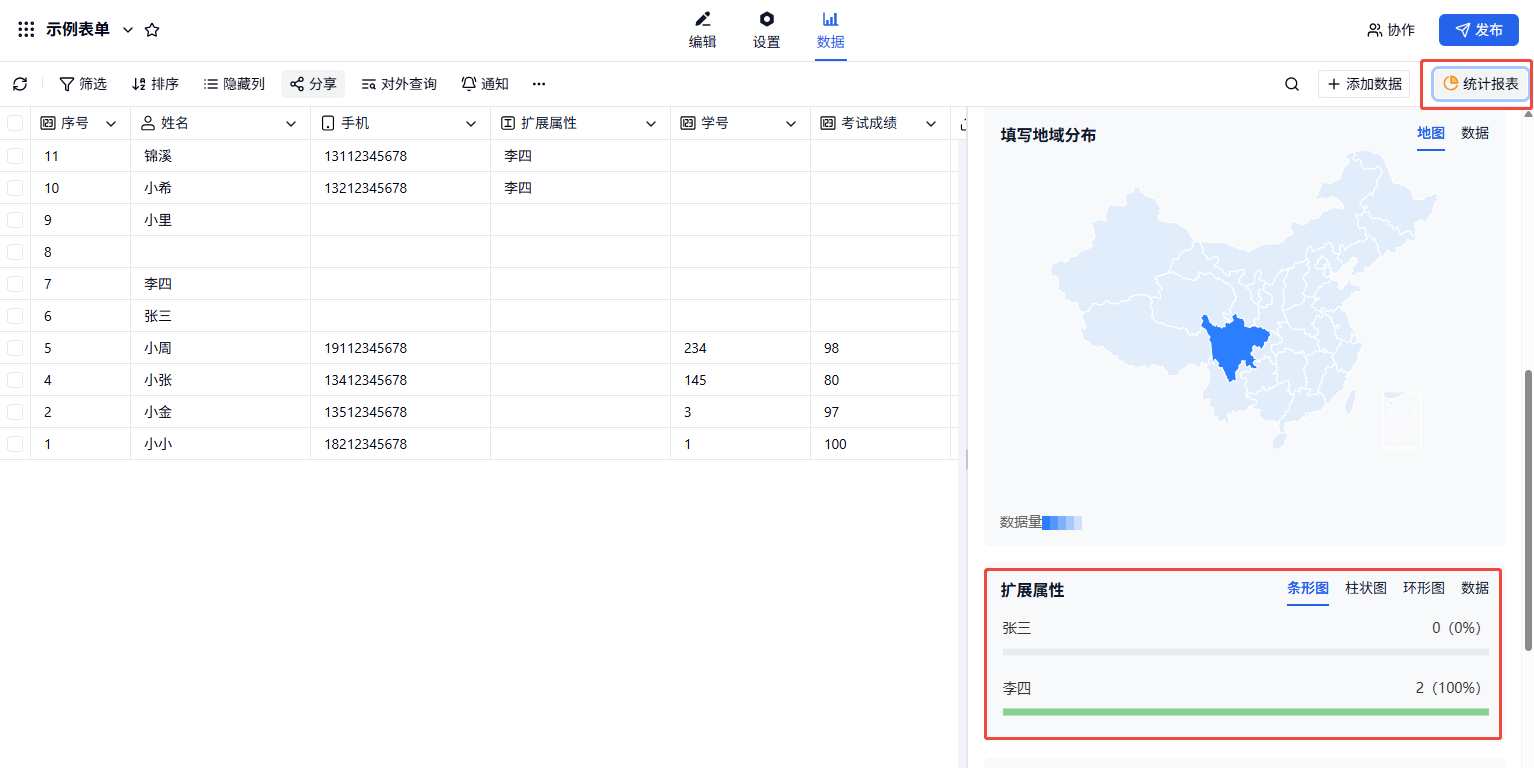Select the checkbox for row 5 小周

(x=15, y=348)
